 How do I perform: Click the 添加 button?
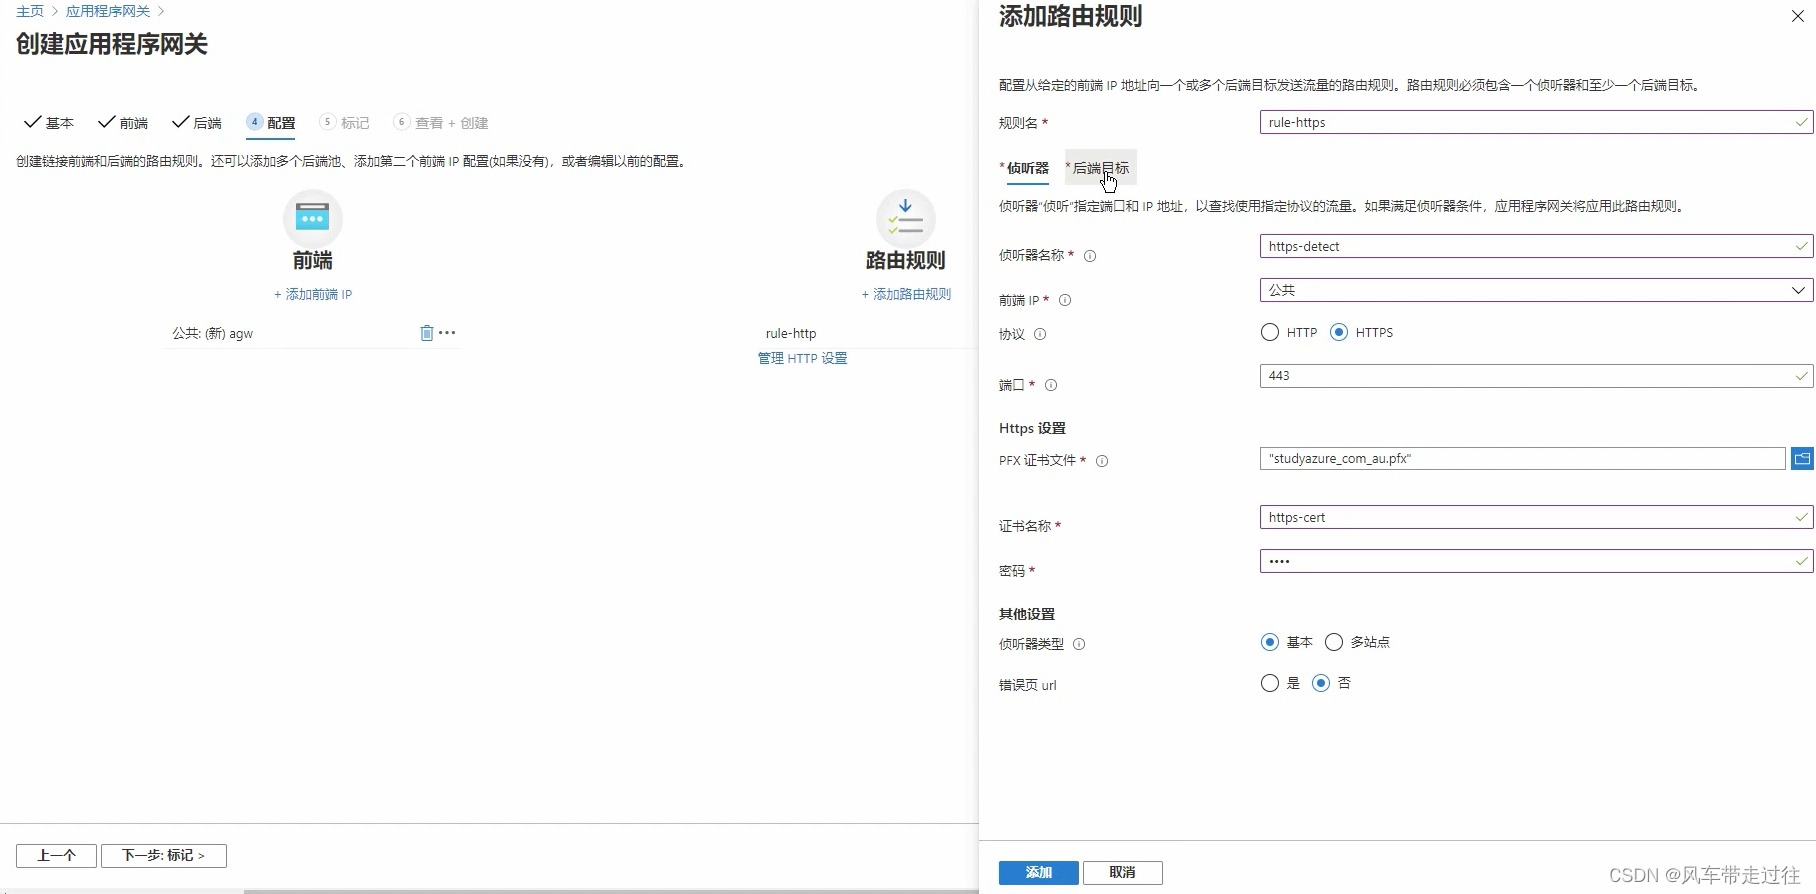pyautogui.click(x=1038, y=873)
